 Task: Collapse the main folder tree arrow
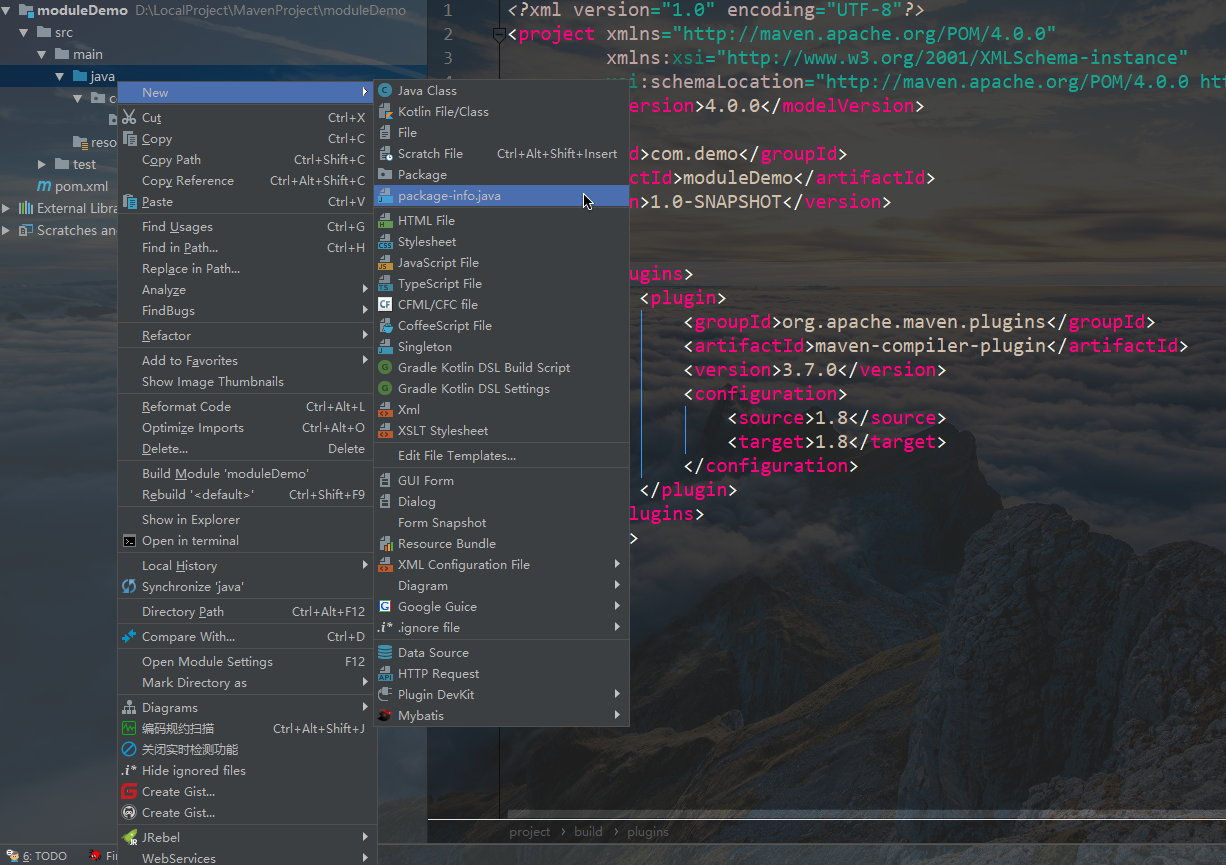point(42,54)
